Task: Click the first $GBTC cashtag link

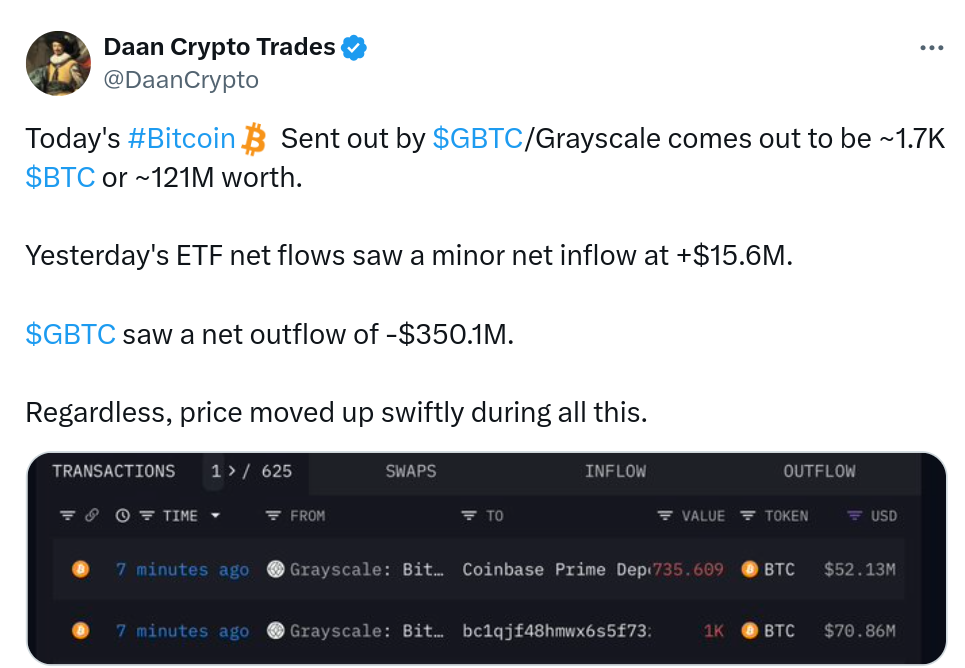Action: coord(477,139)
